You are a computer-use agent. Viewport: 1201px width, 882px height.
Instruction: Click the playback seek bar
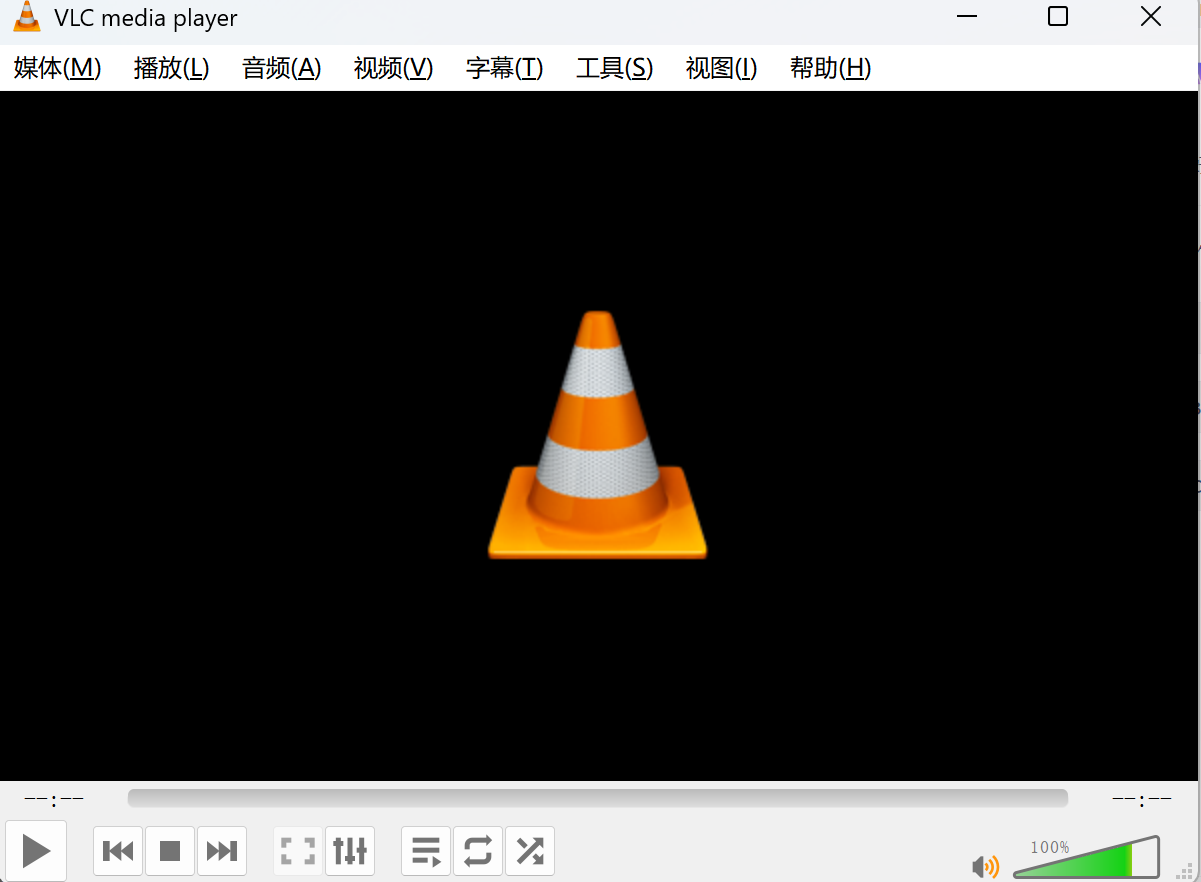pyautogui.click(x=597, y=798)
